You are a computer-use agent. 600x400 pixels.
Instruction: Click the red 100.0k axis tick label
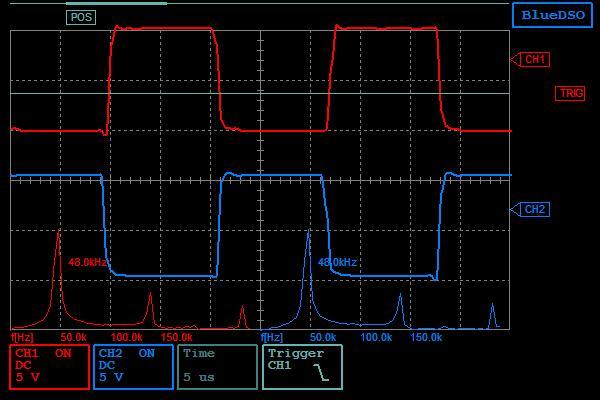126,337
